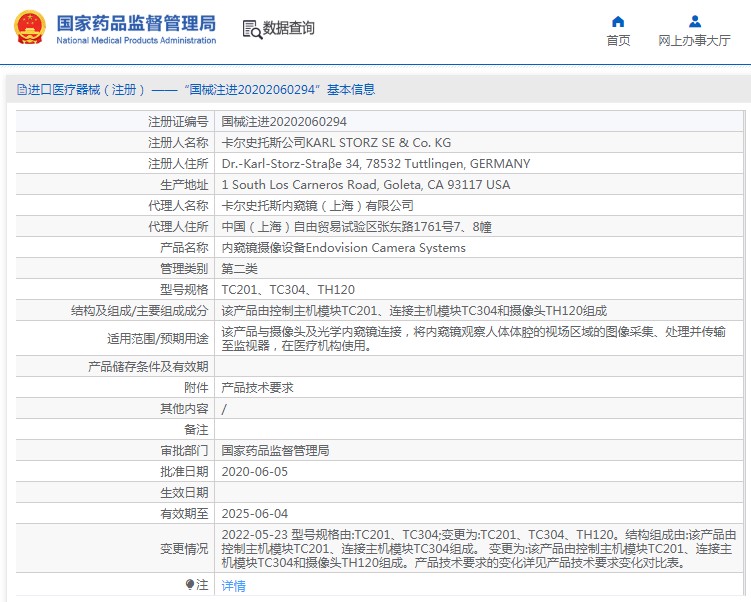751x602 pixels.
Task: Click the document icon before 进口医疗器械
Action: (22, 90)
